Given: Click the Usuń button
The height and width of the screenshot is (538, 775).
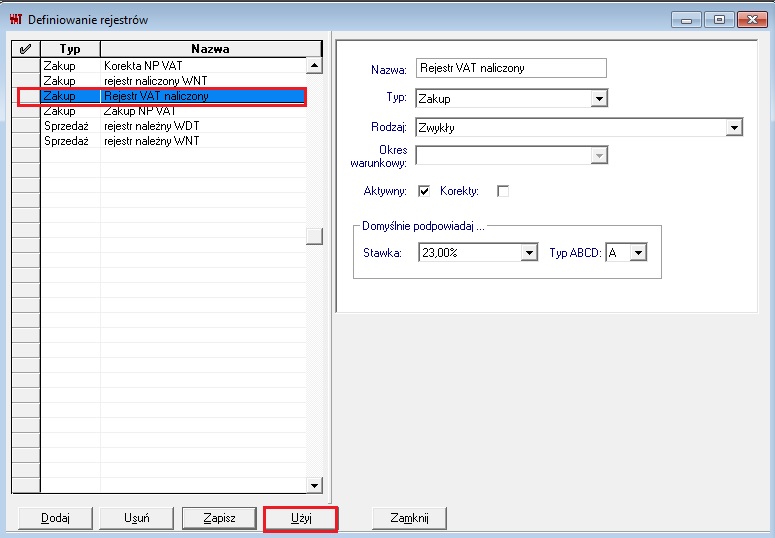Looking at the screenshot, I should click(136, 518).
